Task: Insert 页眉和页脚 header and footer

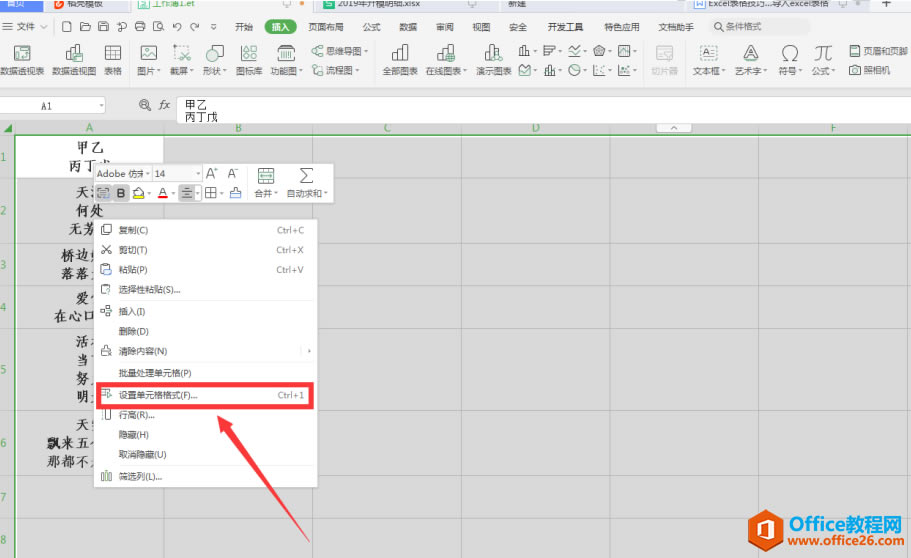Action: click(877, 51)
